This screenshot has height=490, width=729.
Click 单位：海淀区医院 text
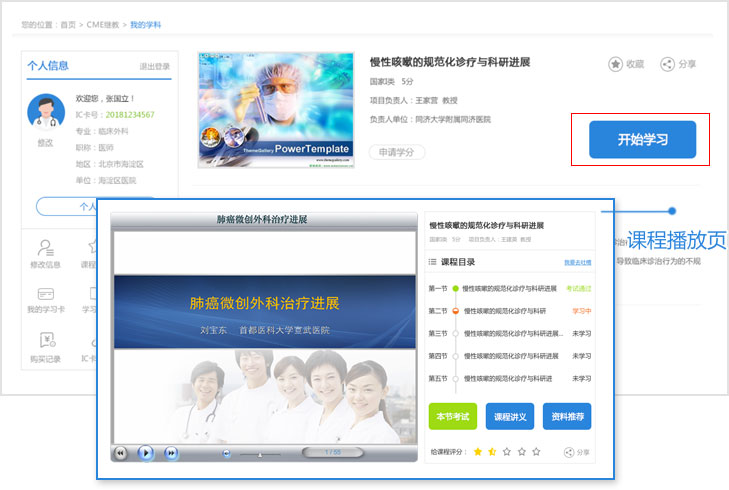click(106, 180)
